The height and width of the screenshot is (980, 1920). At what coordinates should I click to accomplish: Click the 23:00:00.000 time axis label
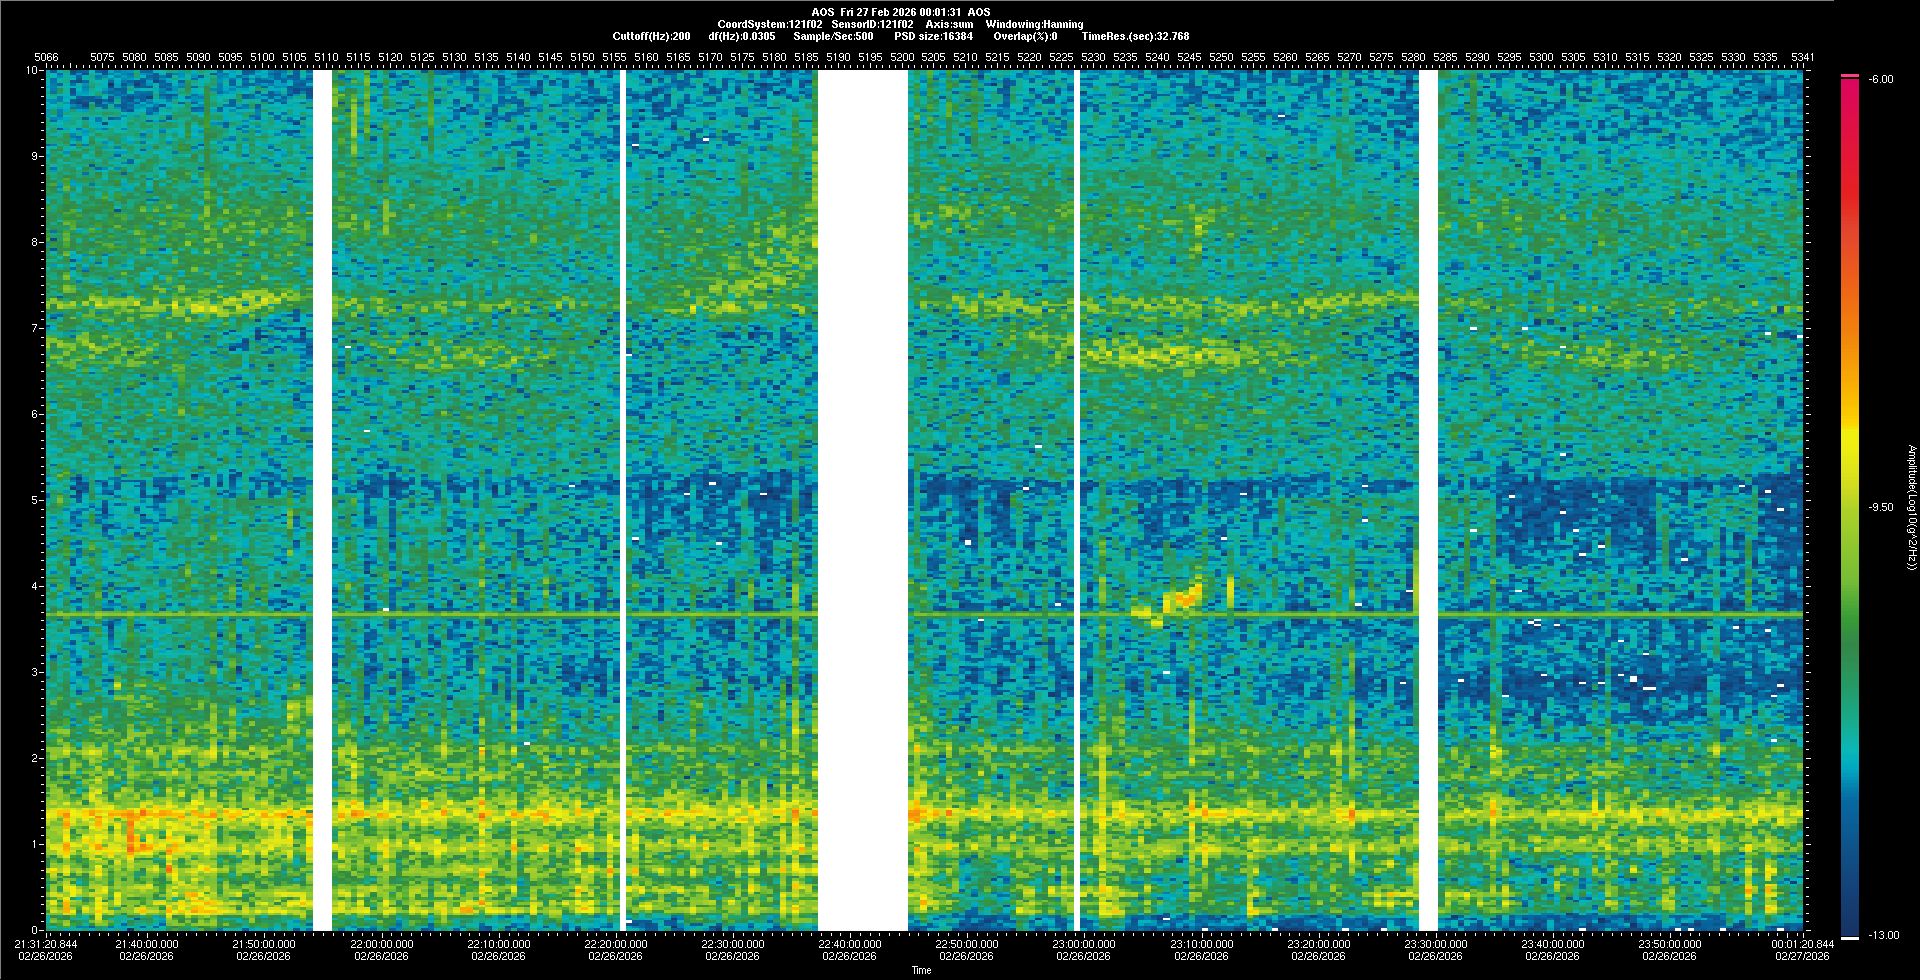[x=1083, y=944]
